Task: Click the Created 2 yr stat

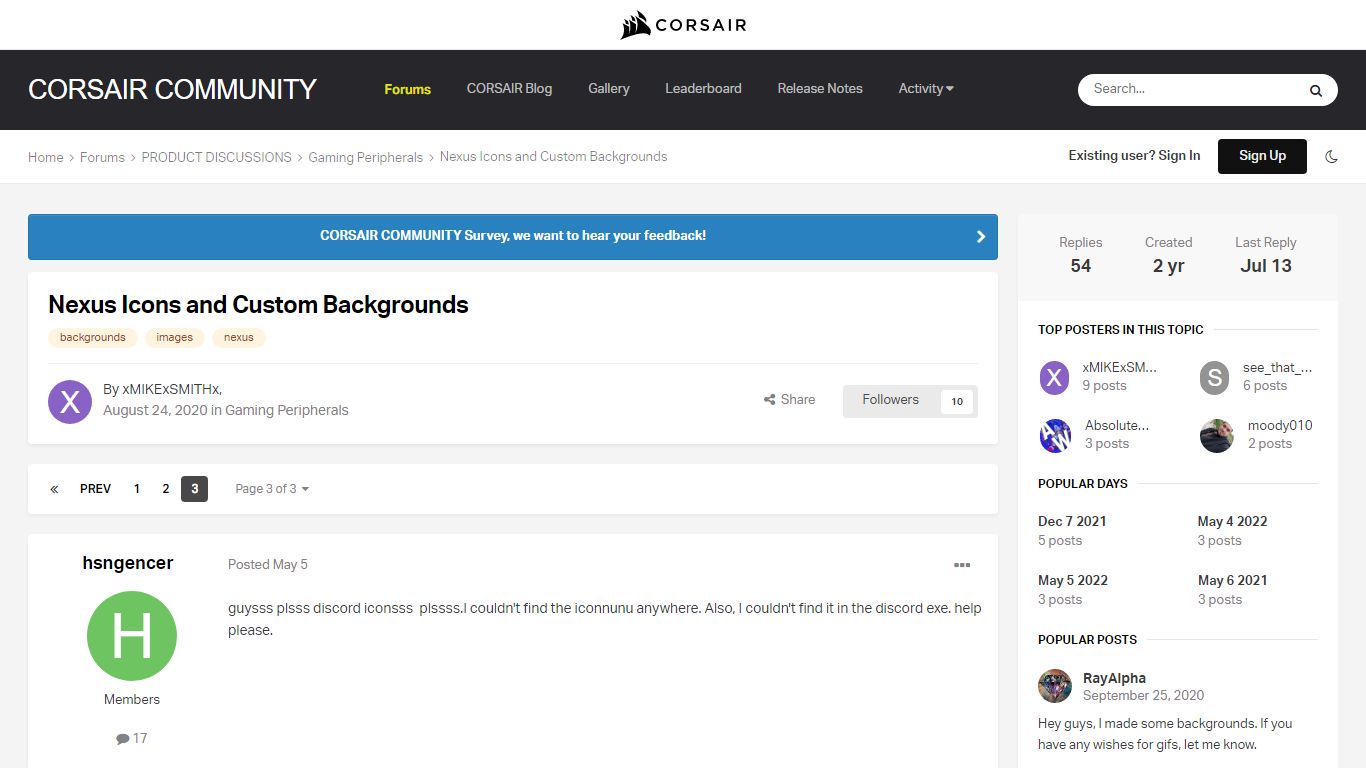Action: [1169, 256]
